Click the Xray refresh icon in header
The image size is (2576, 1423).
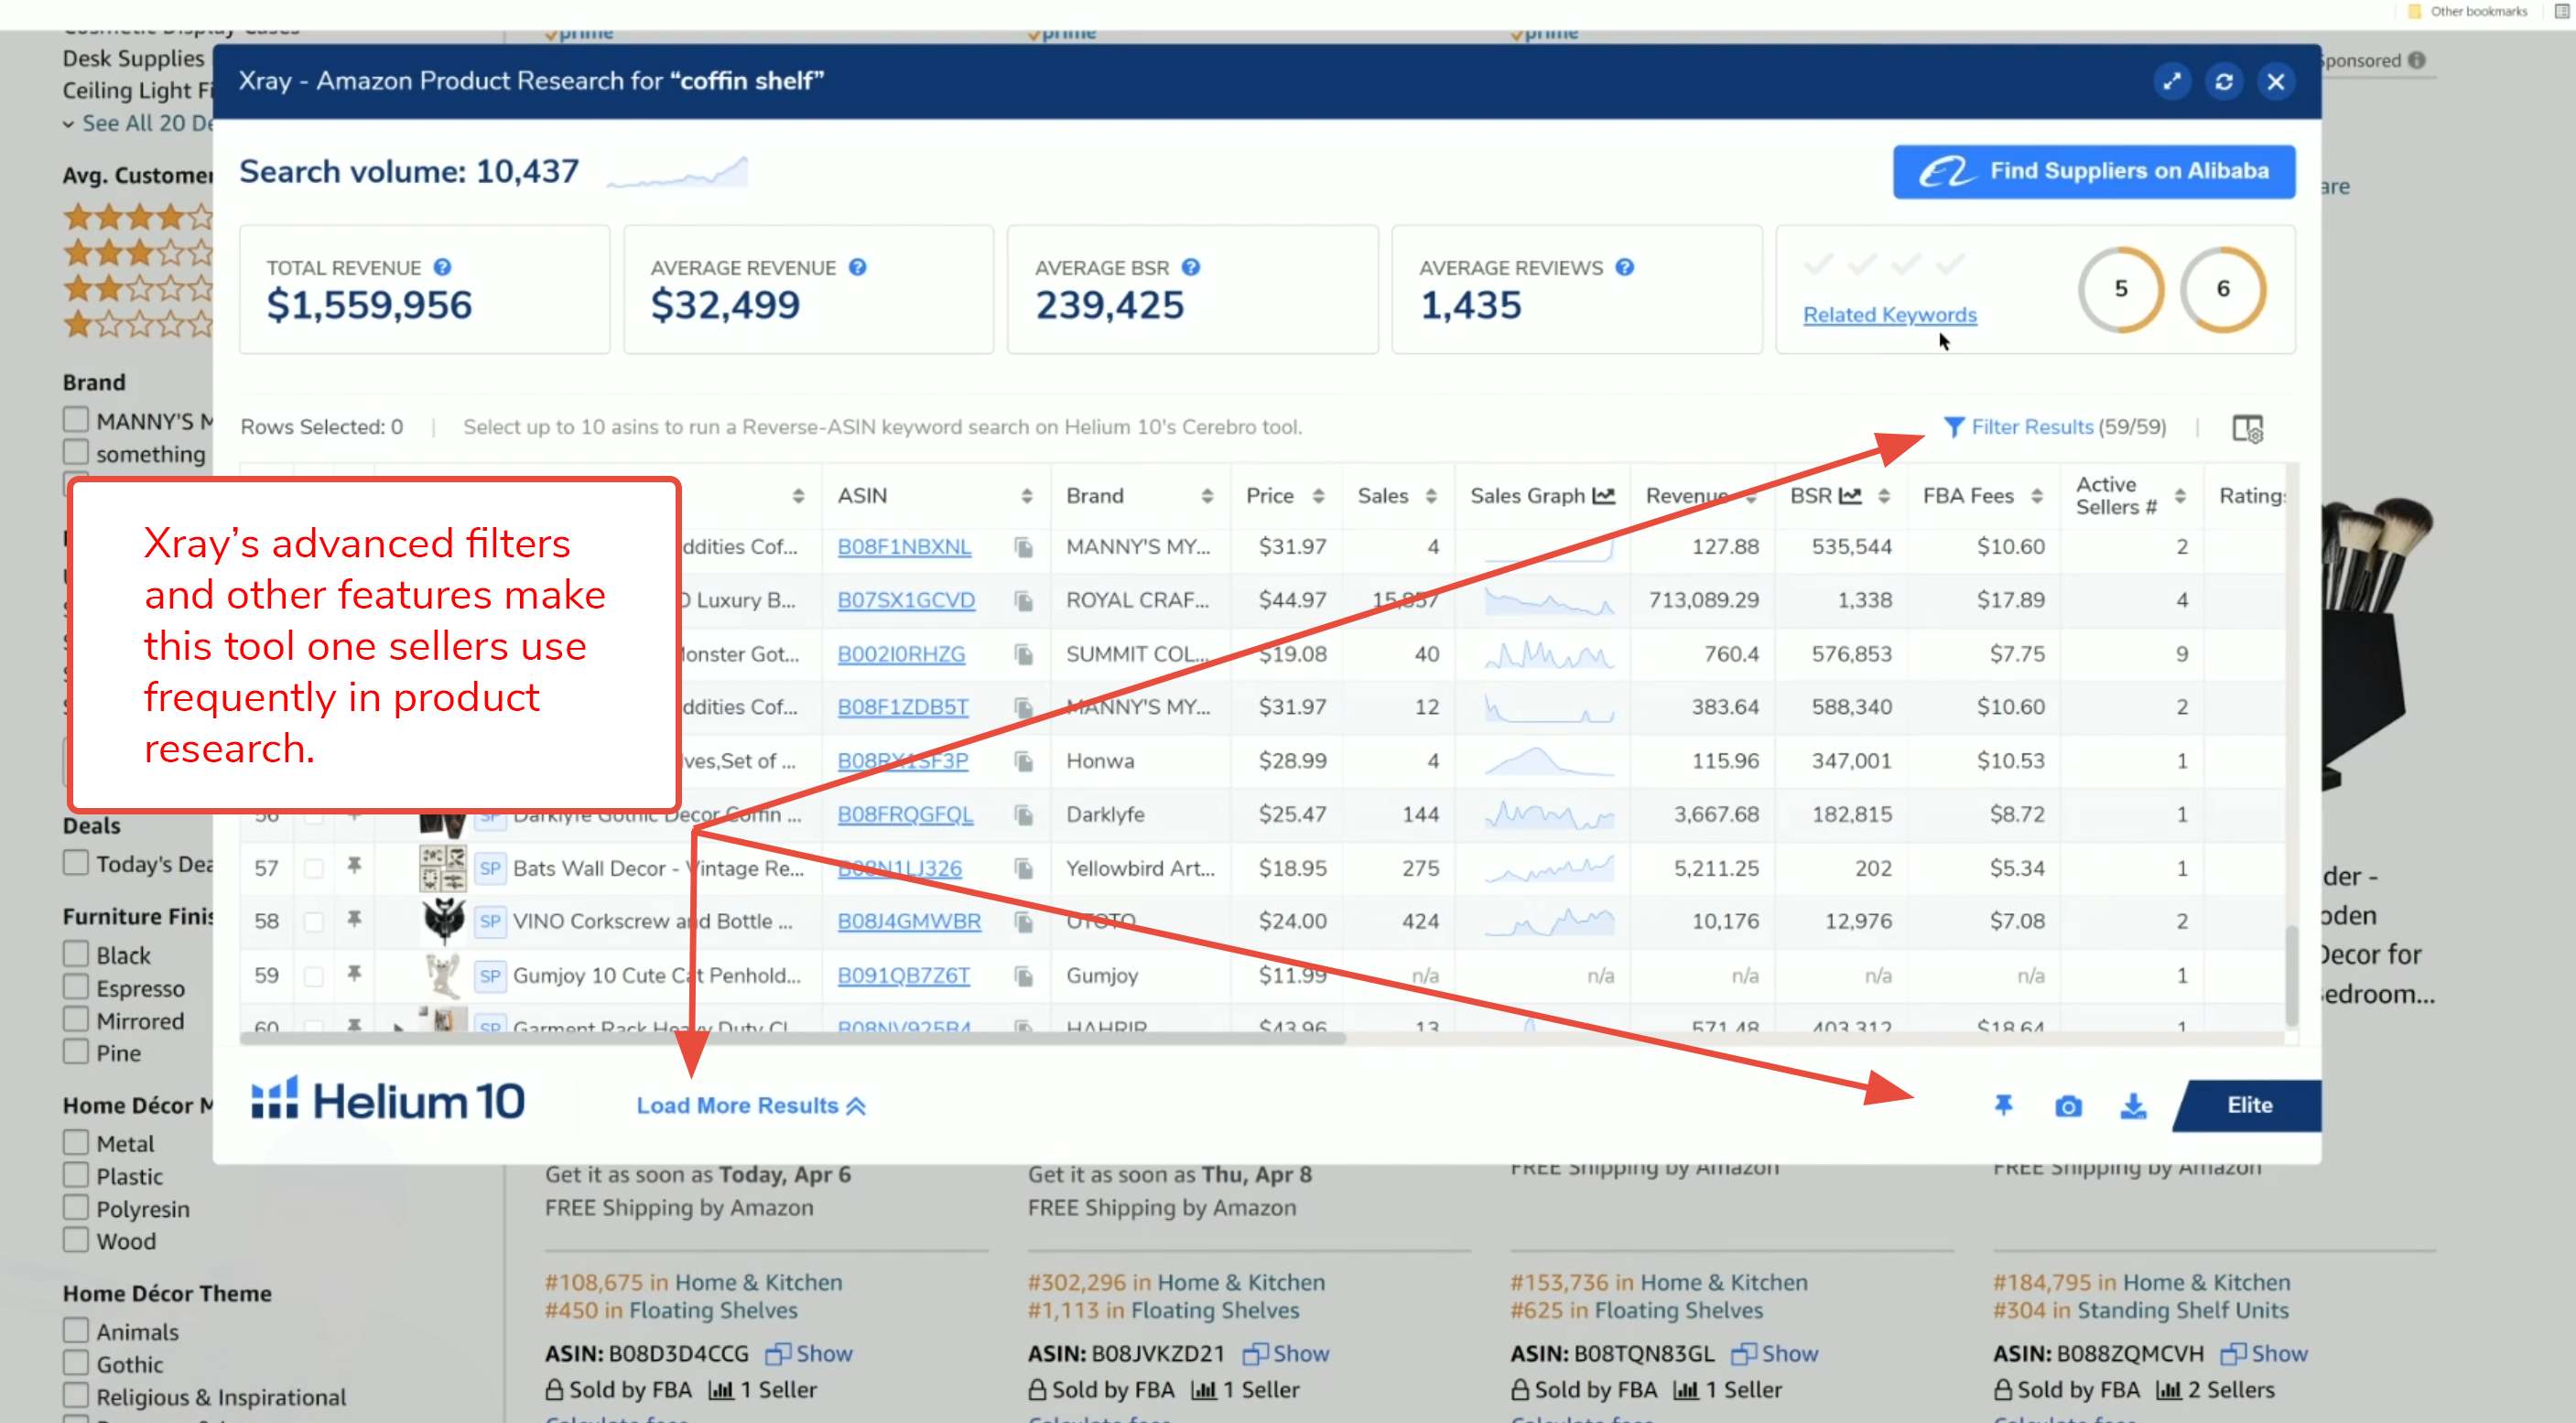(2223, 81)
